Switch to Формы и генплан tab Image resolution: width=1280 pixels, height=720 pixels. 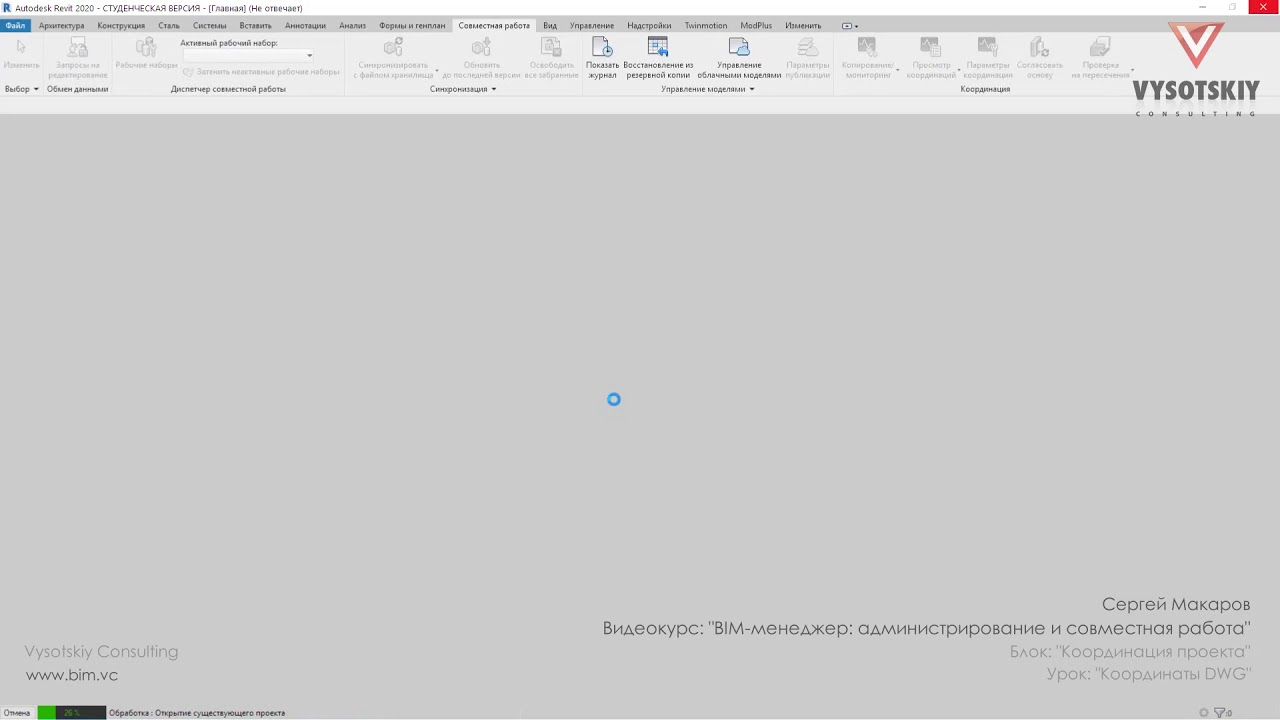pos(412,25)
